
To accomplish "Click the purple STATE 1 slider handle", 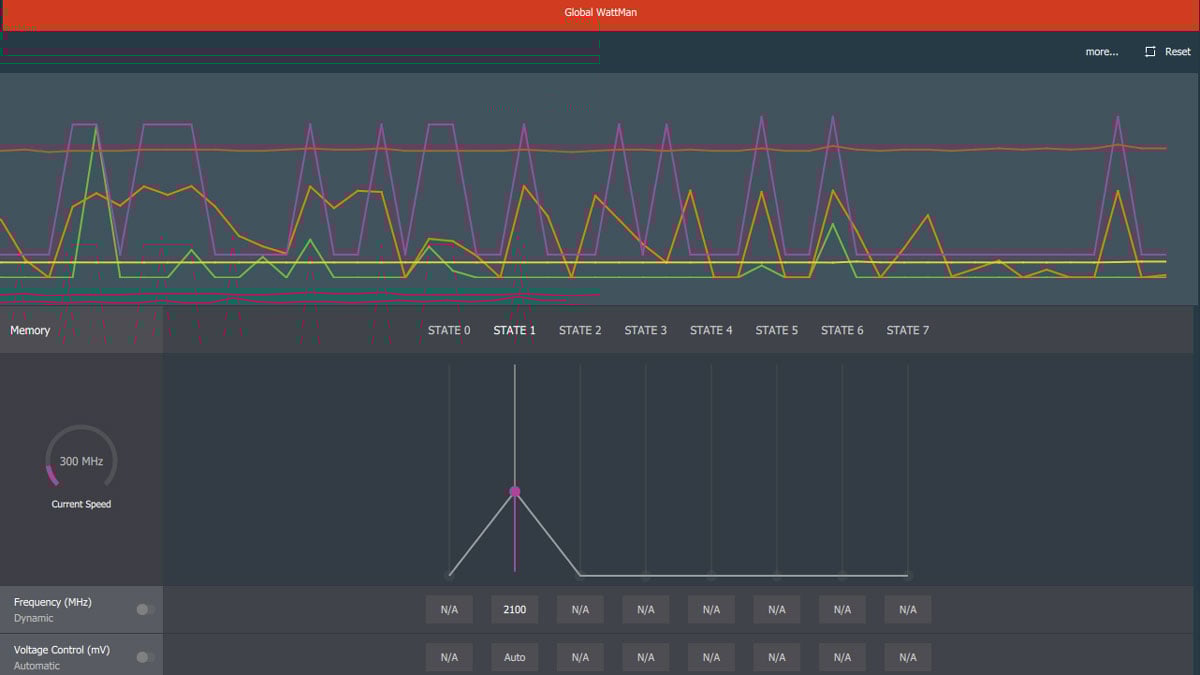I will (x=515, y=491).
